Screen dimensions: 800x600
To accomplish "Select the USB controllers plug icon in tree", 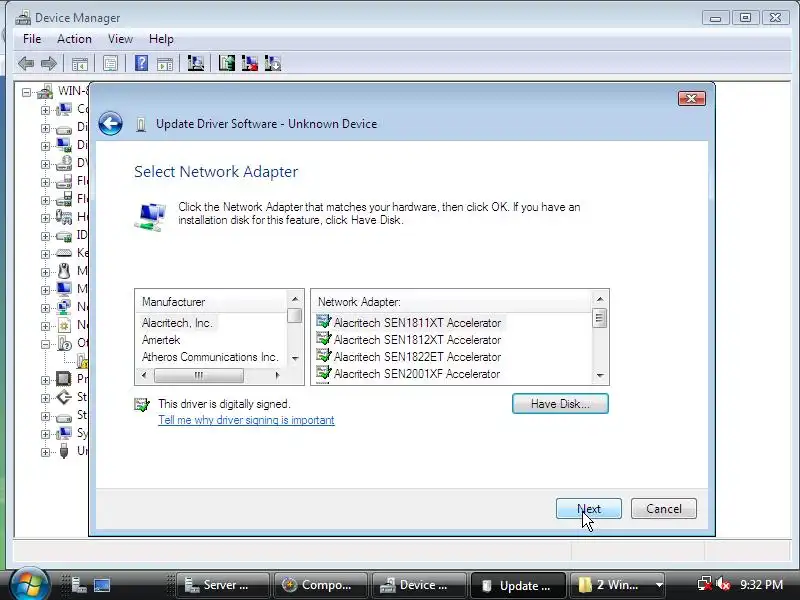I will (64, 451).
